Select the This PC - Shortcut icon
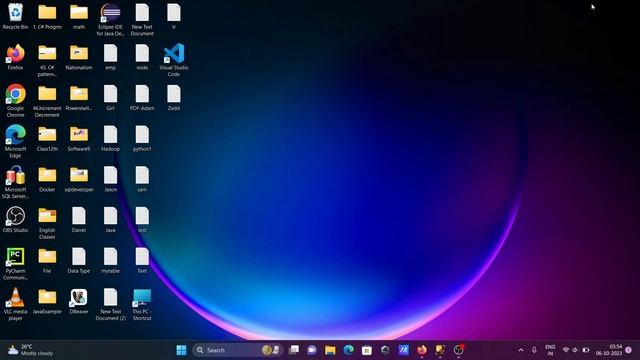This screenshot has width=640, height=360. pos(142,304)
